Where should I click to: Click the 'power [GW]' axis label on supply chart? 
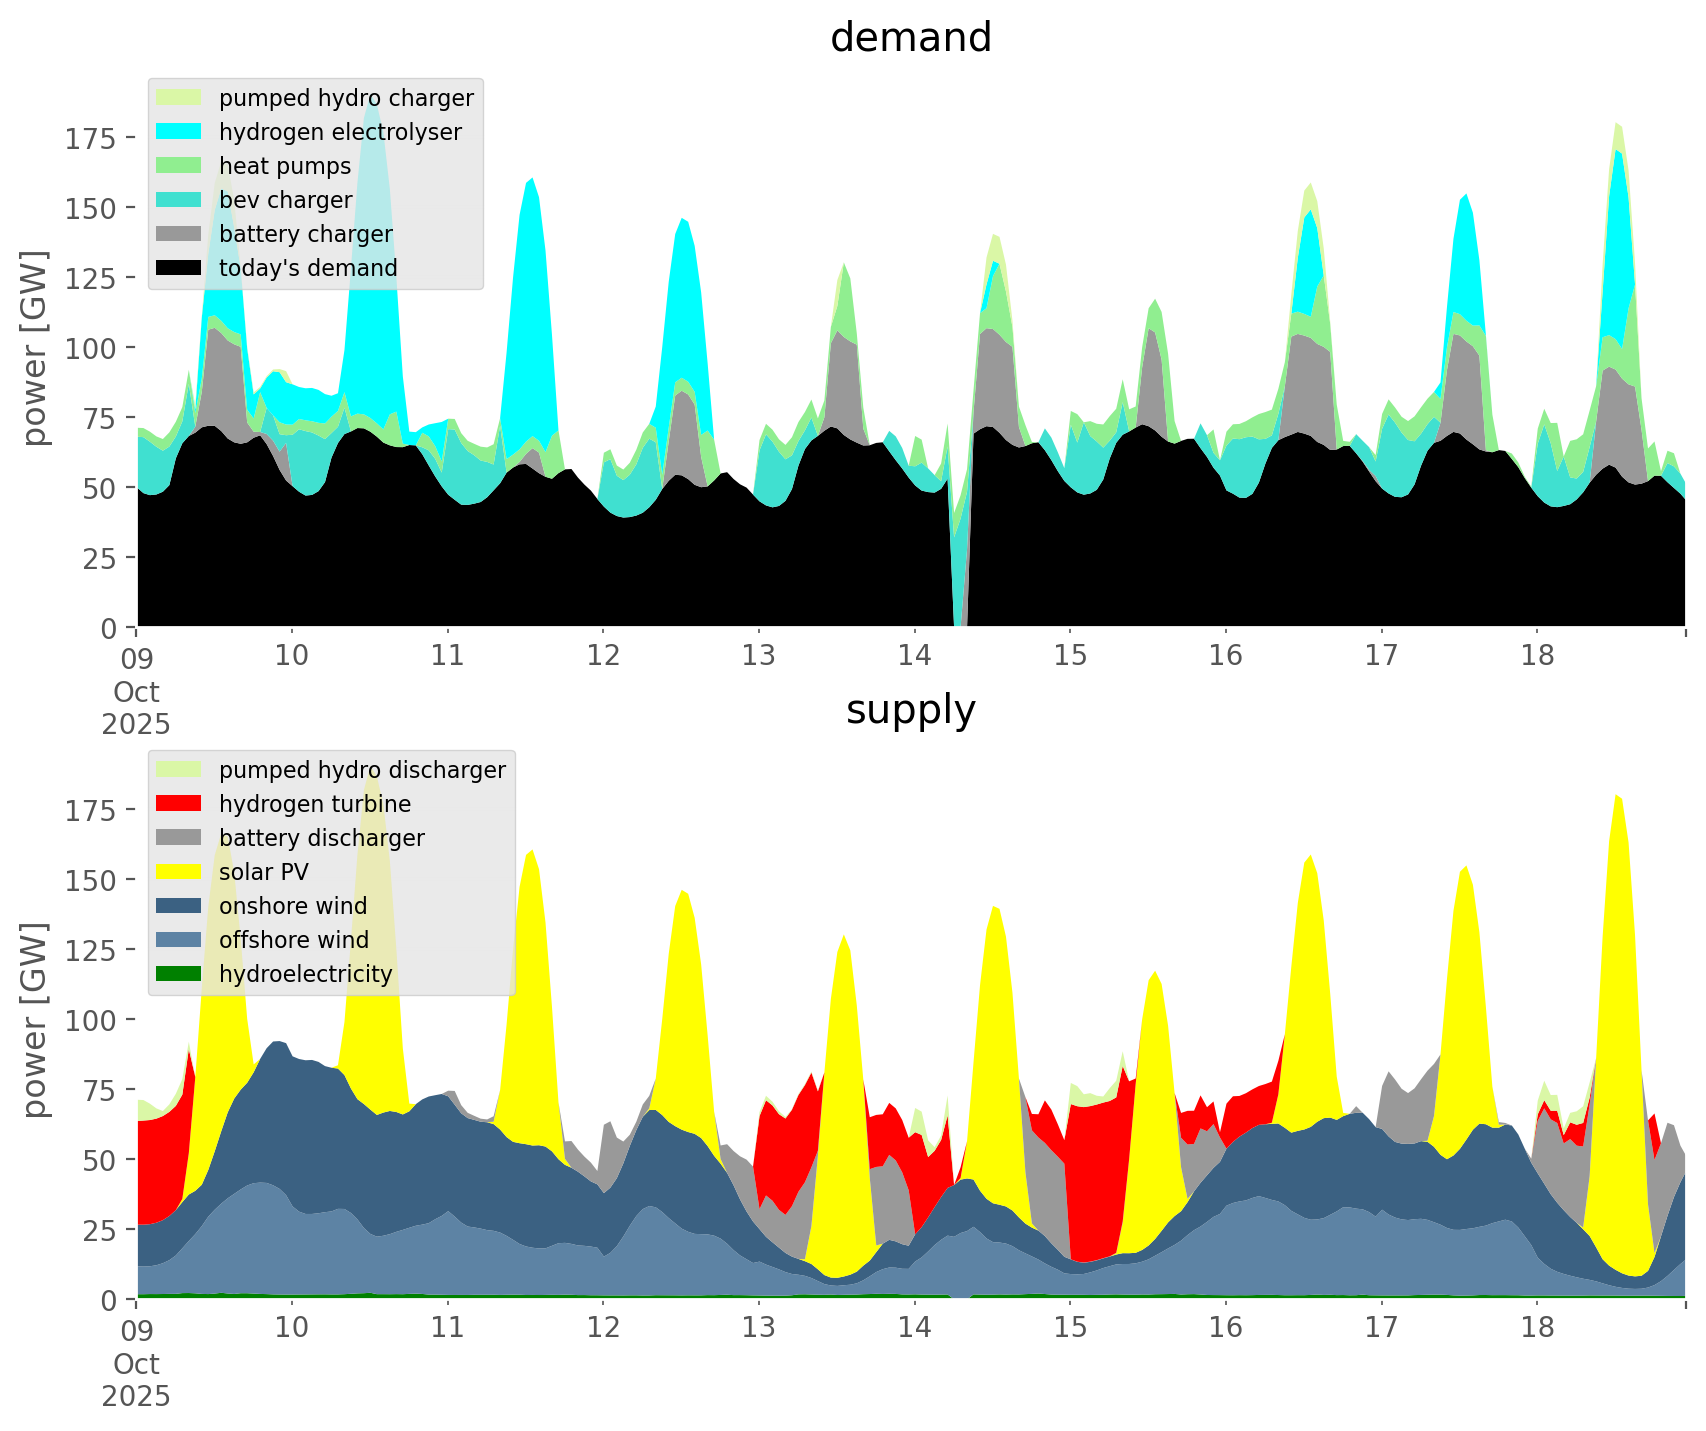(x=35, y=1020)
